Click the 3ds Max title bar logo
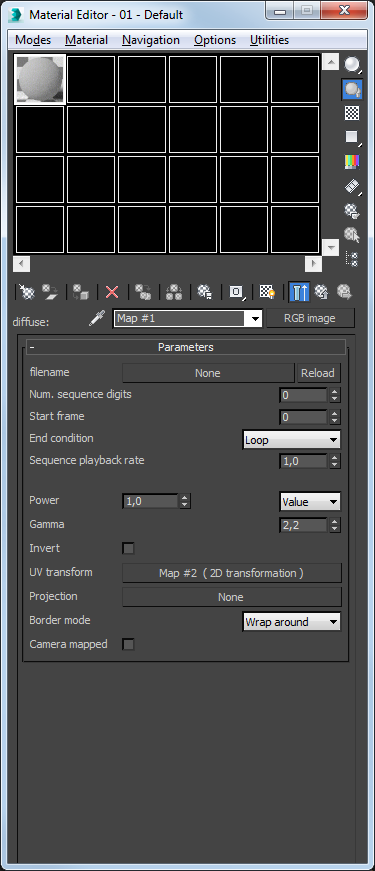This screenshot has height=871, width=375. [17, 14]
